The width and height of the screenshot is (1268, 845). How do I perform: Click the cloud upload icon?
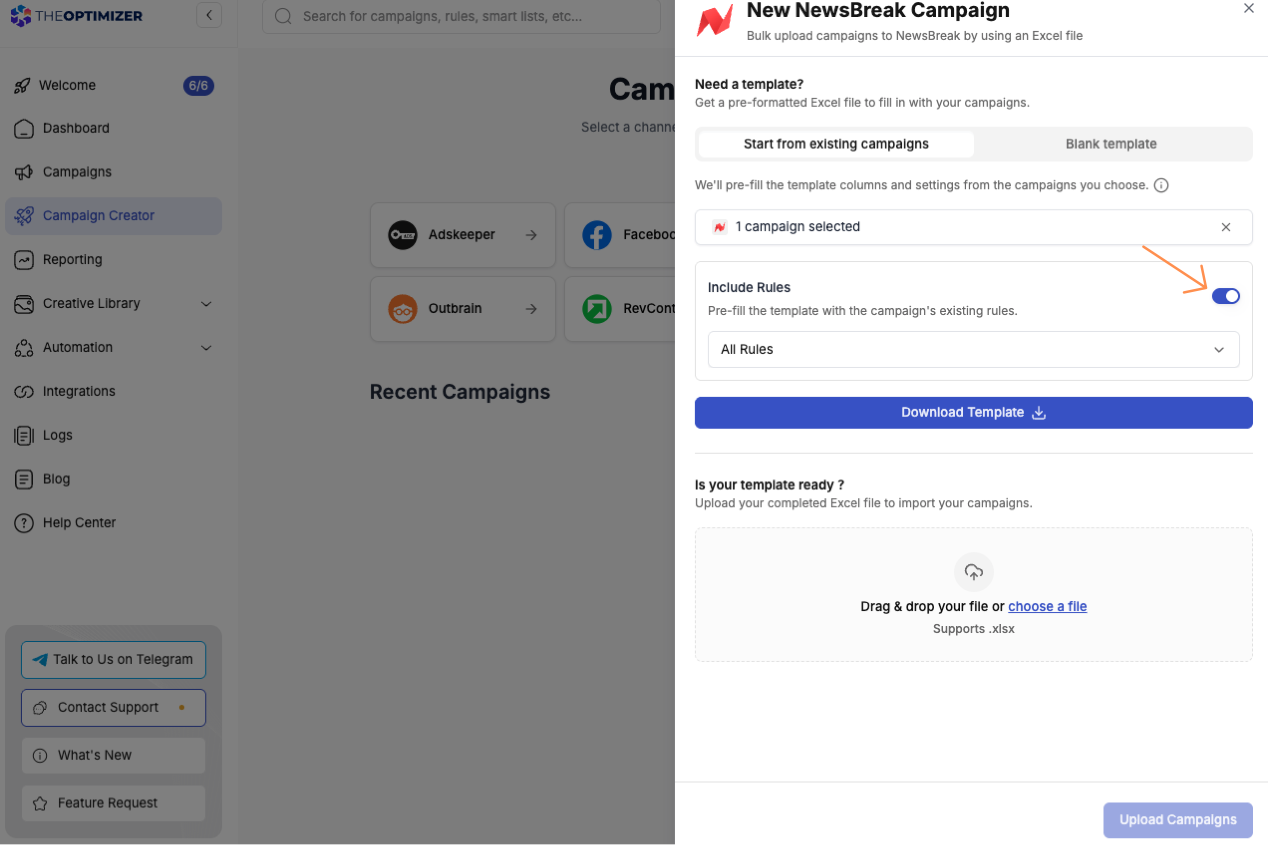(974, 572)
